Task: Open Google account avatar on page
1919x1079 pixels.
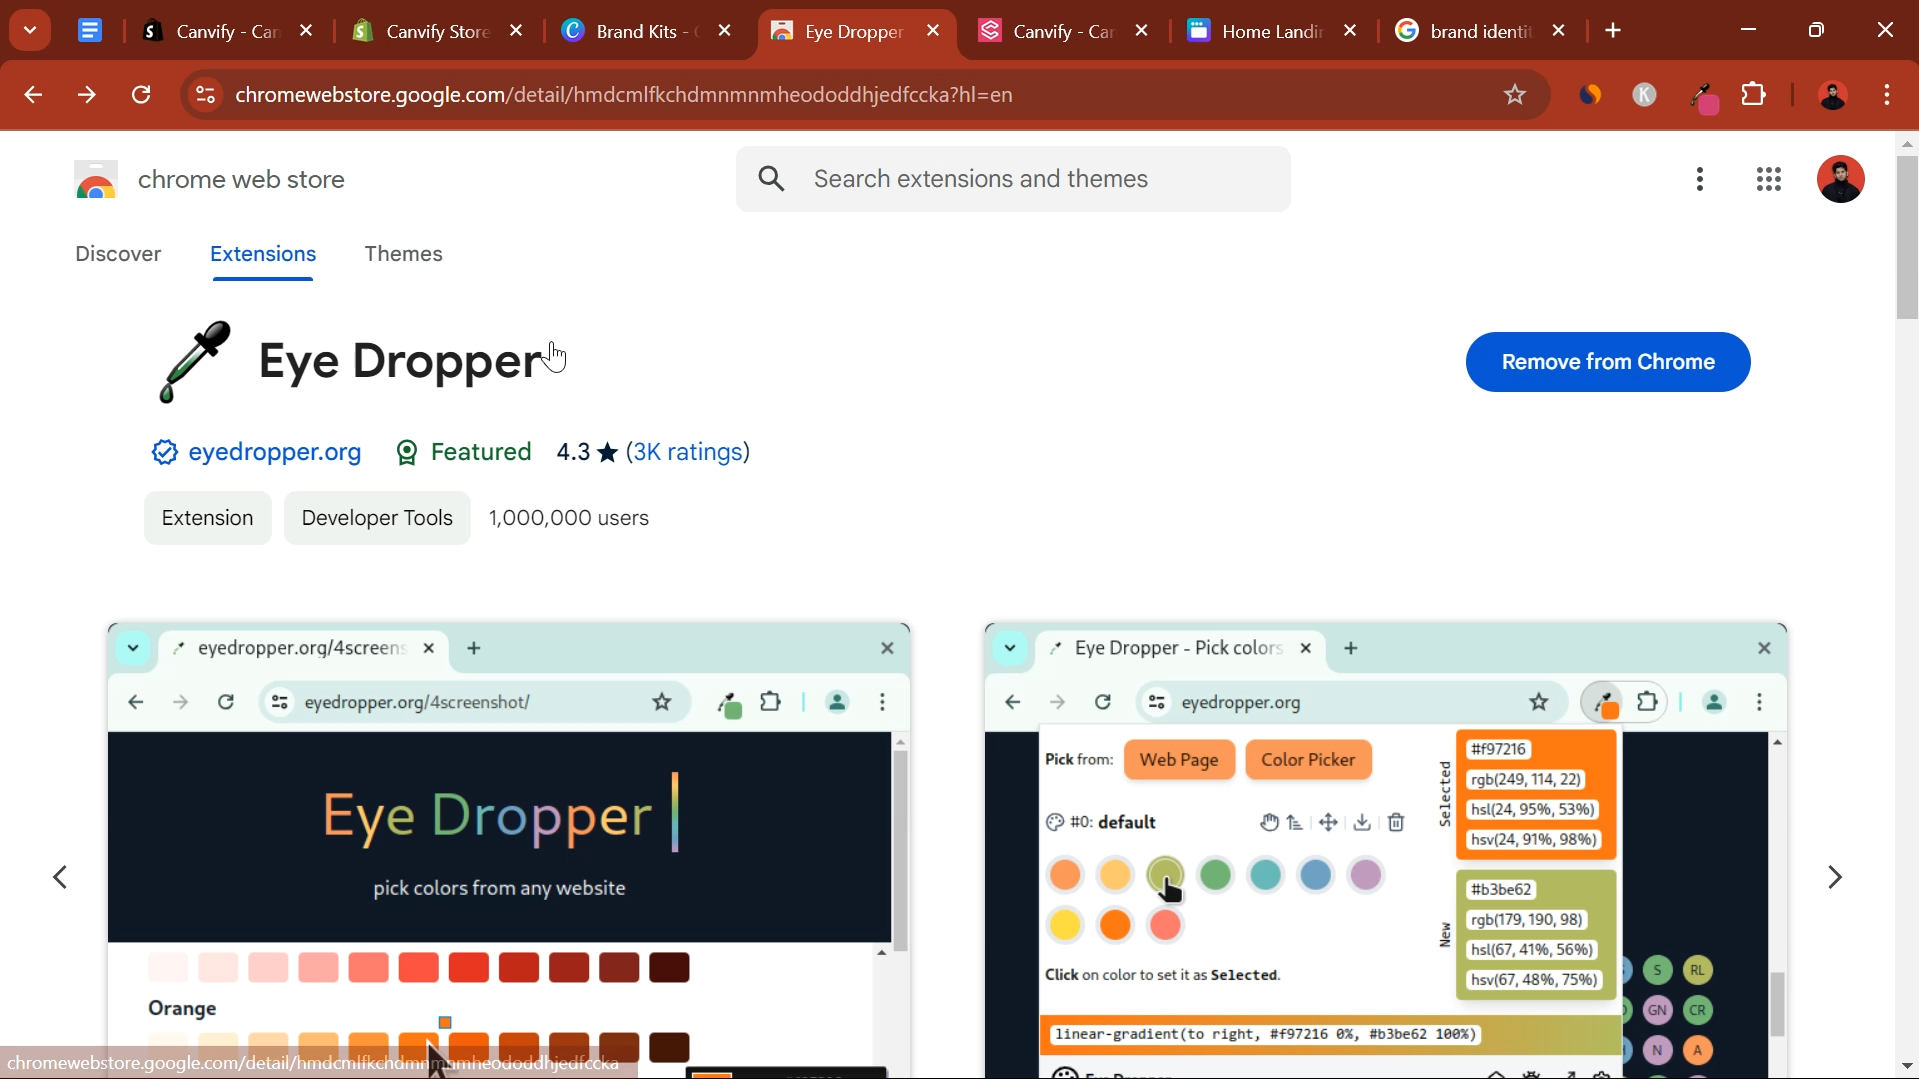Action: point(1841,180)
